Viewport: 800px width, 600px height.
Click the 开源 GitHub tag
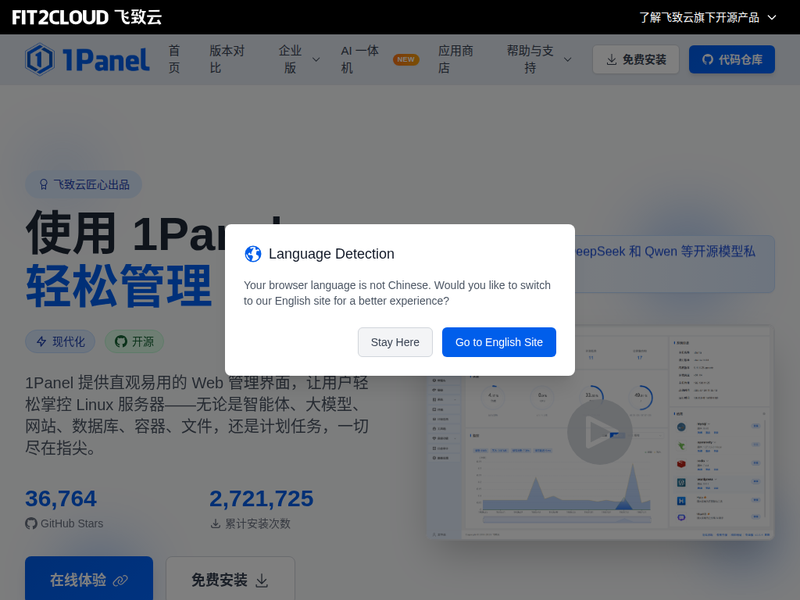134,341
